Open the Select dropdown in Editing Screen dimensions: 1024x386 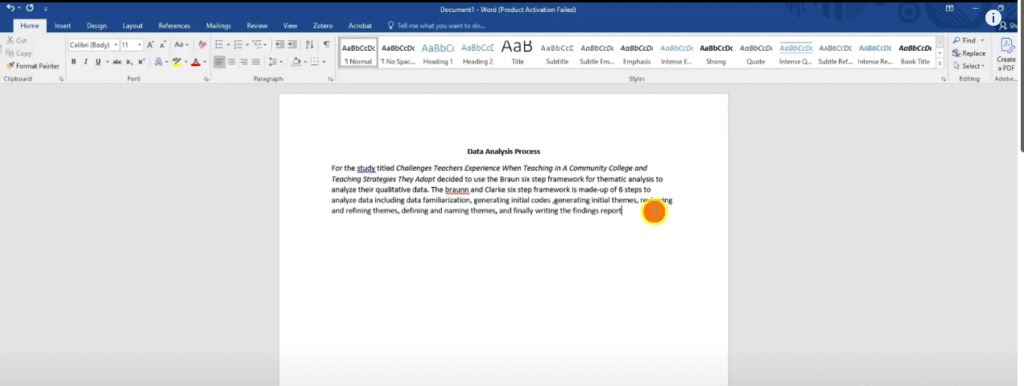point(969,66)
